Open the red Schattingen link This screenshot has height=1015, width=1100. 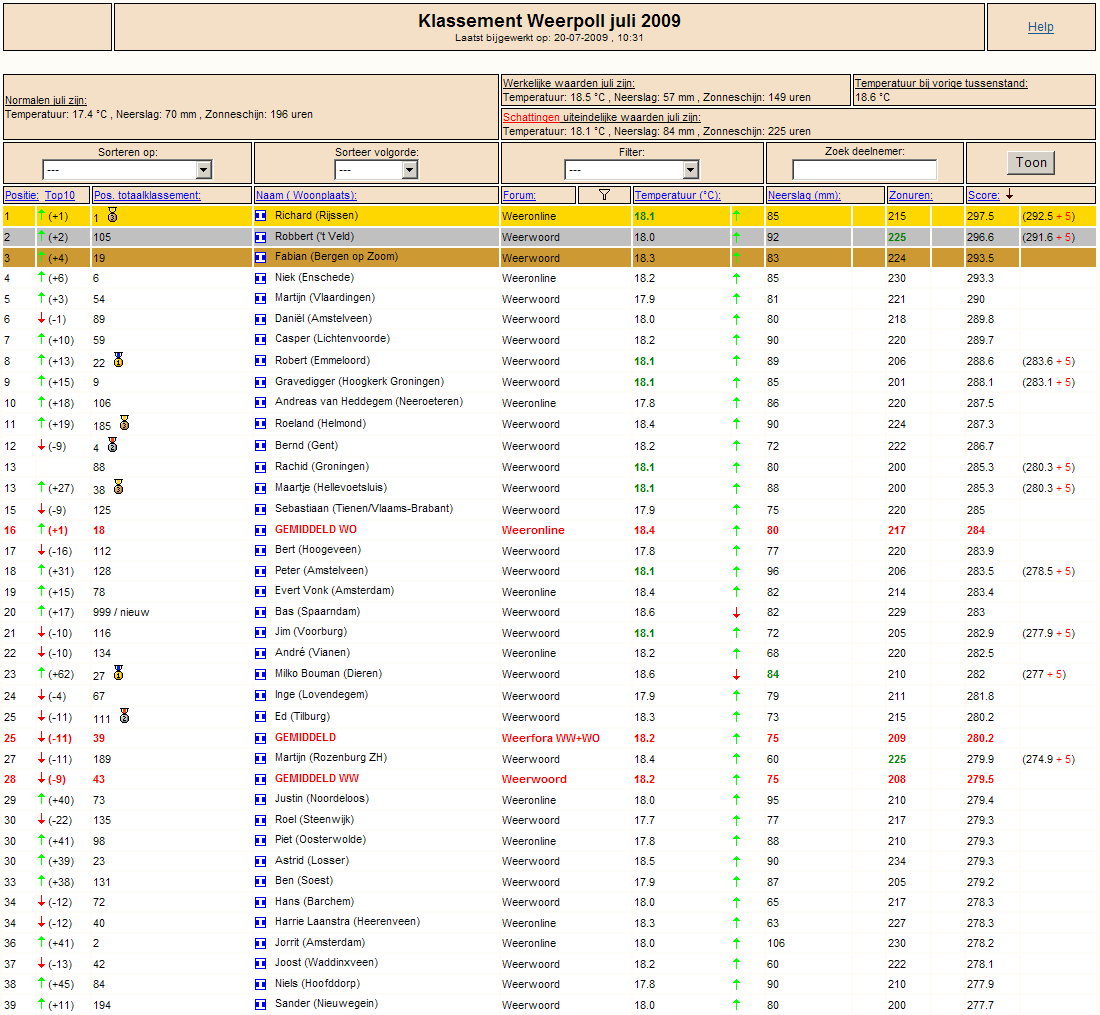coord(531,117)
